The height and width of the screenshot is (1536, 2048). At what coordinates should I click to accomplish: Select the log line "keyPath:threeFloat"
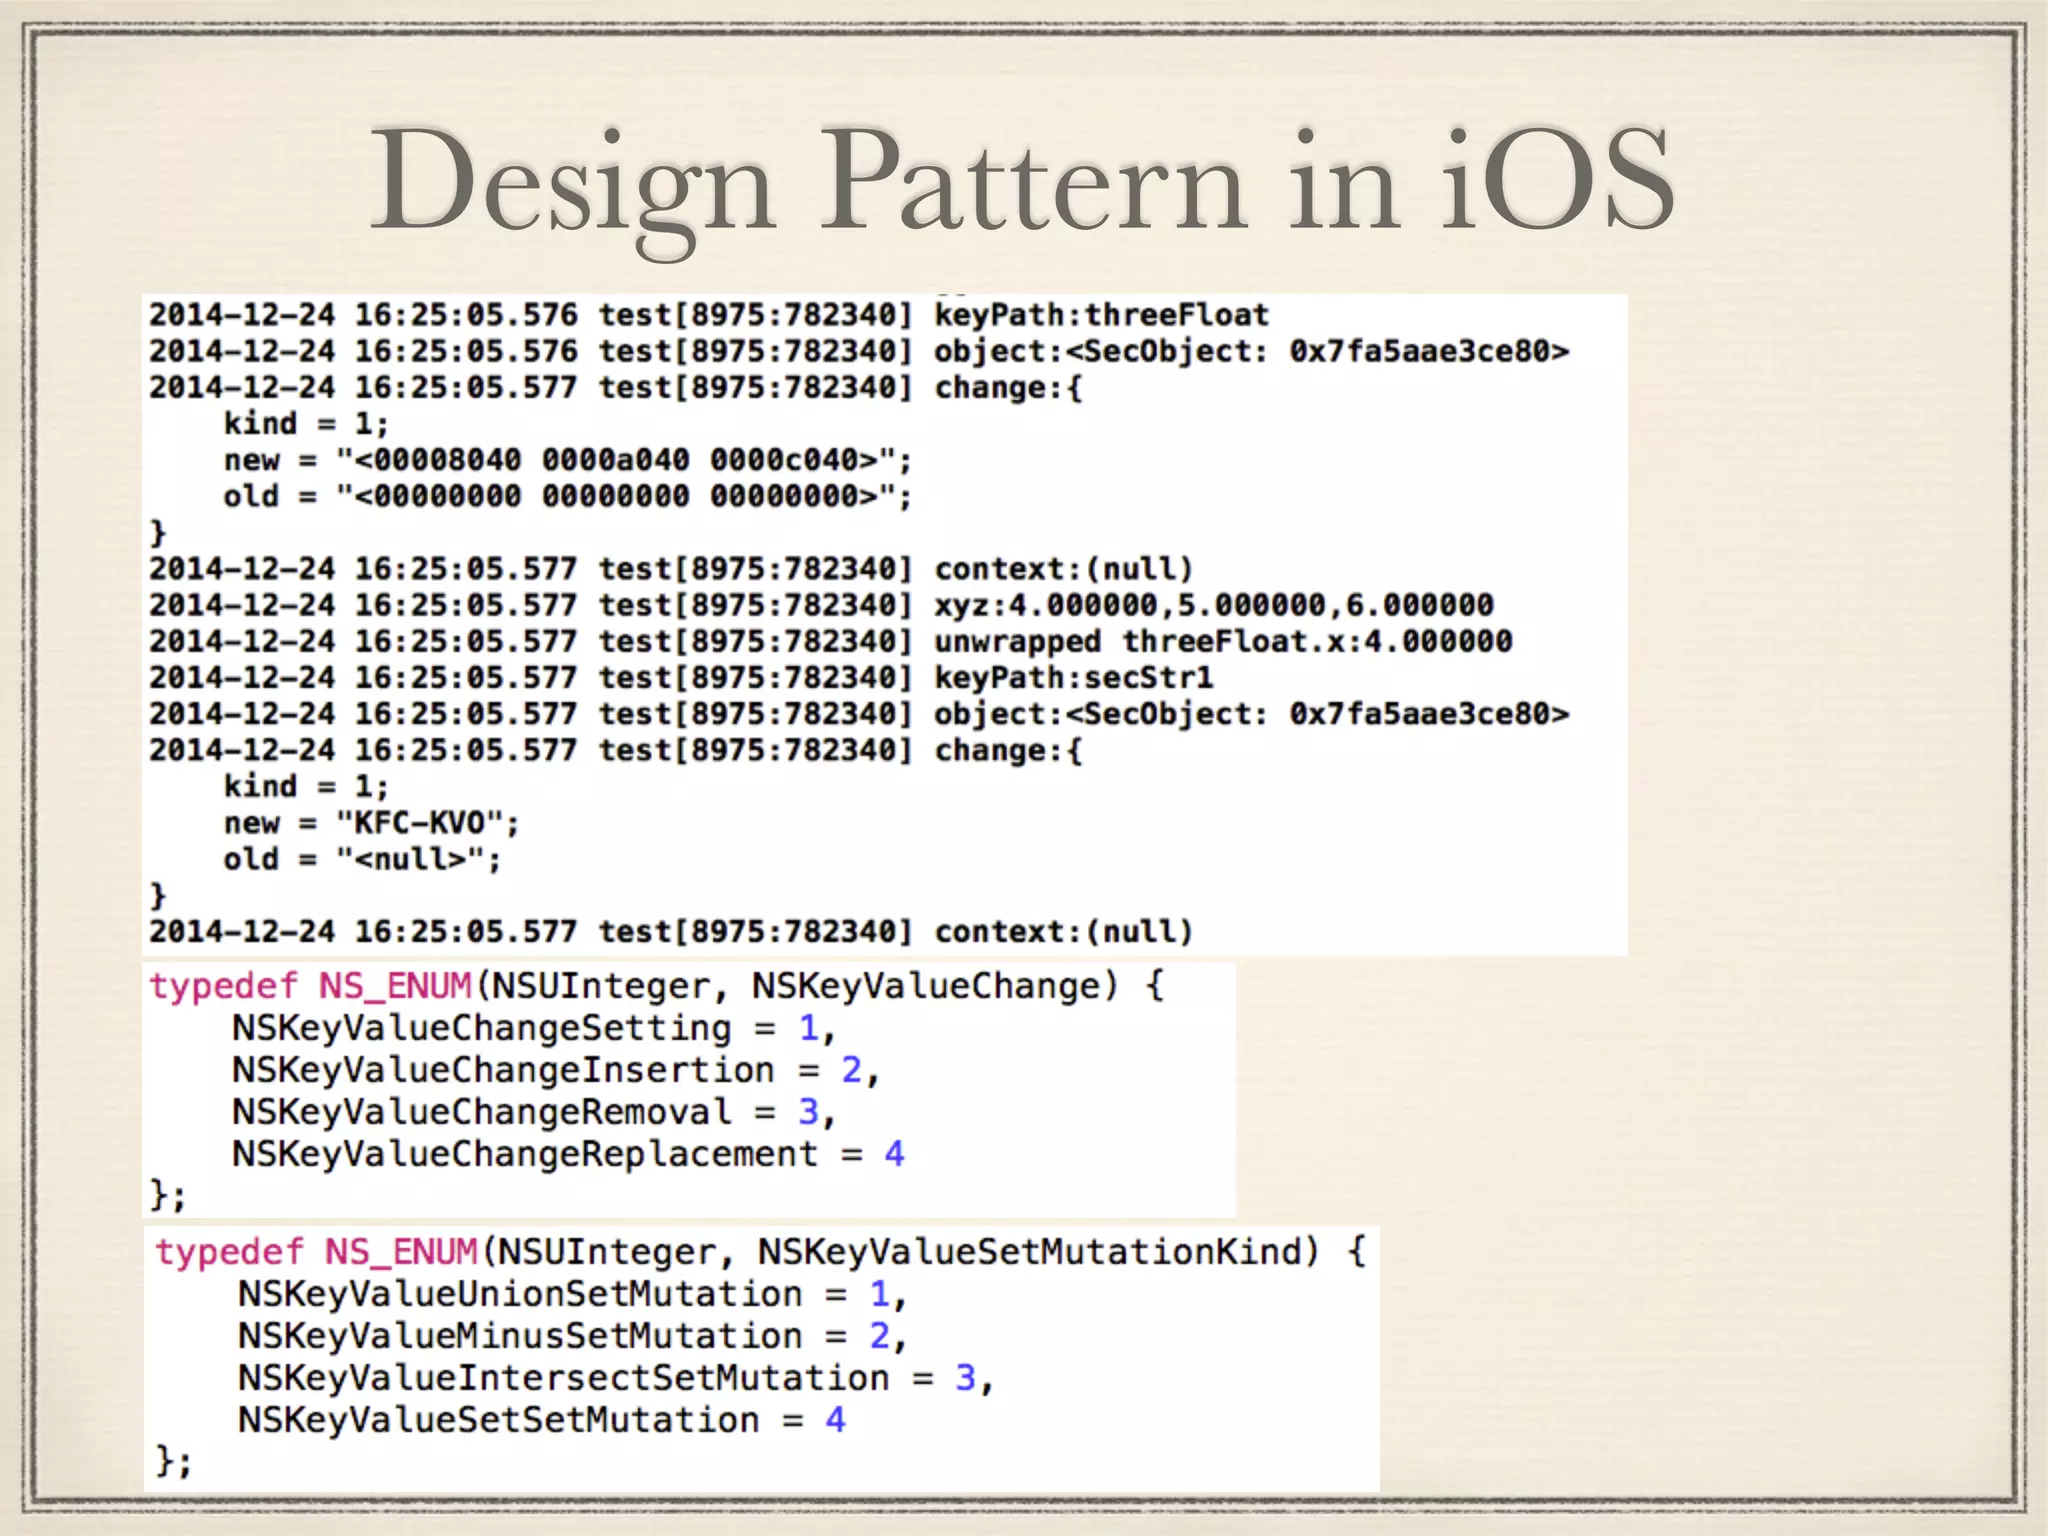(x=709, y=315)
